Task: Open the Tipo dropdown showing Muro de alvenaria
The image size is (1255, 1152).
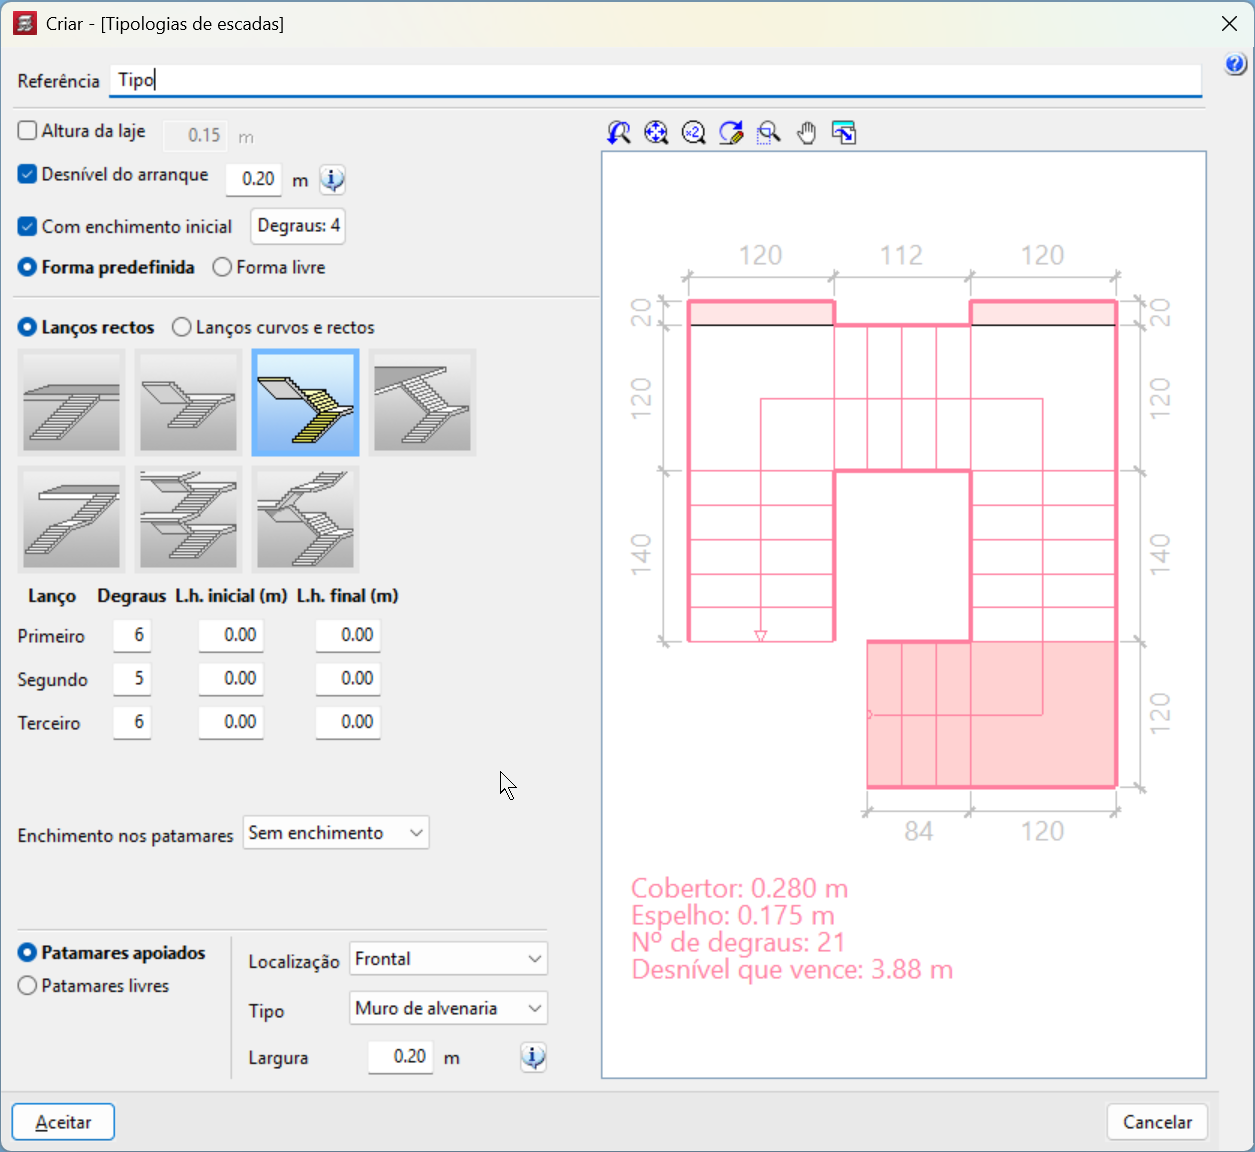Action: (x=448, y=1008)
